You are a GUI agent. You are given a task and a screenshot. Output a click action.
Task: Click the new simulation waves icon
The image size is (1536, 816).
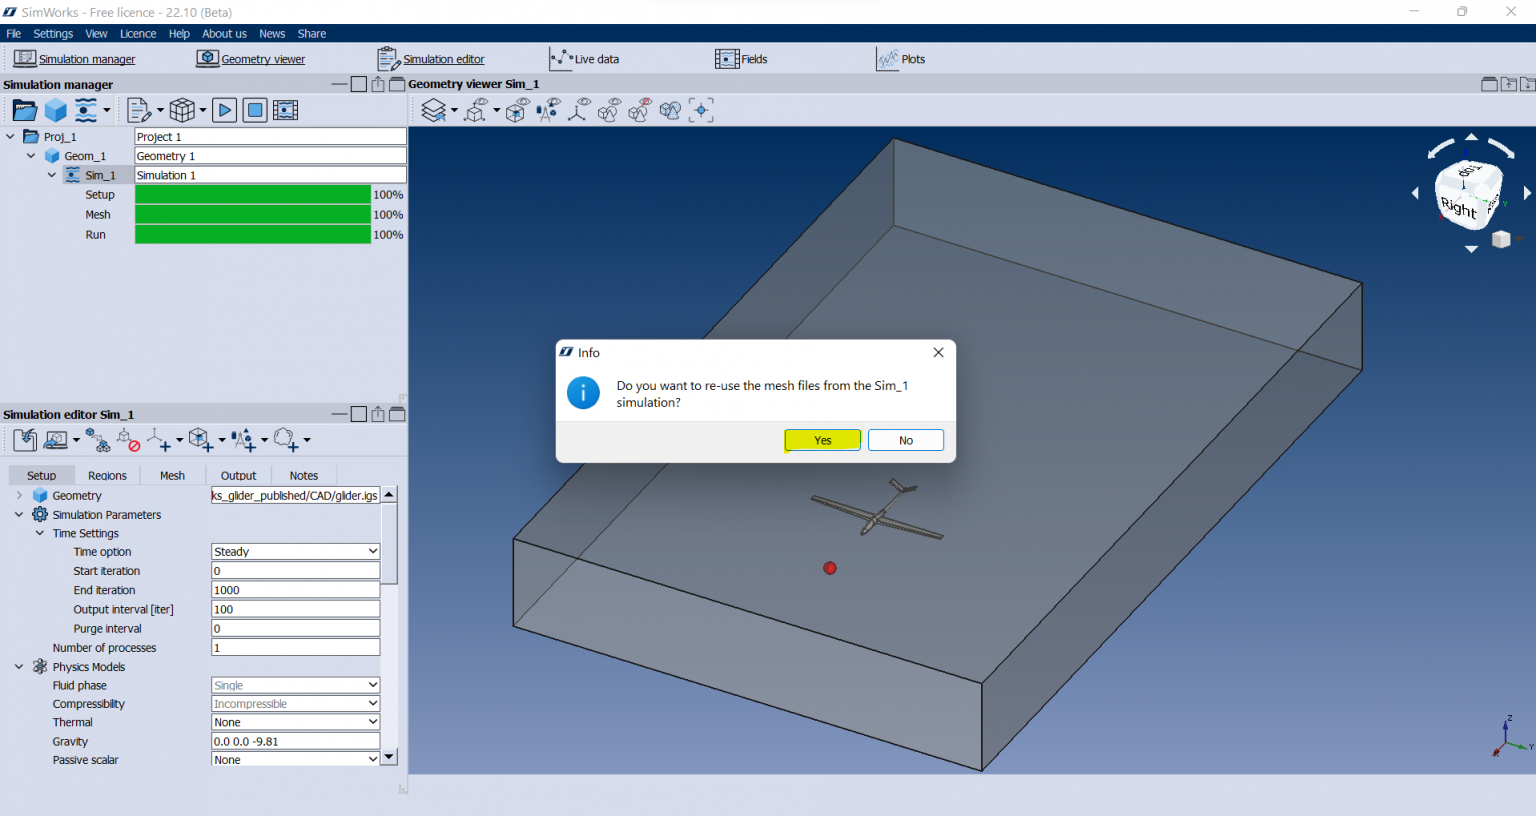[x=87, y=110]
